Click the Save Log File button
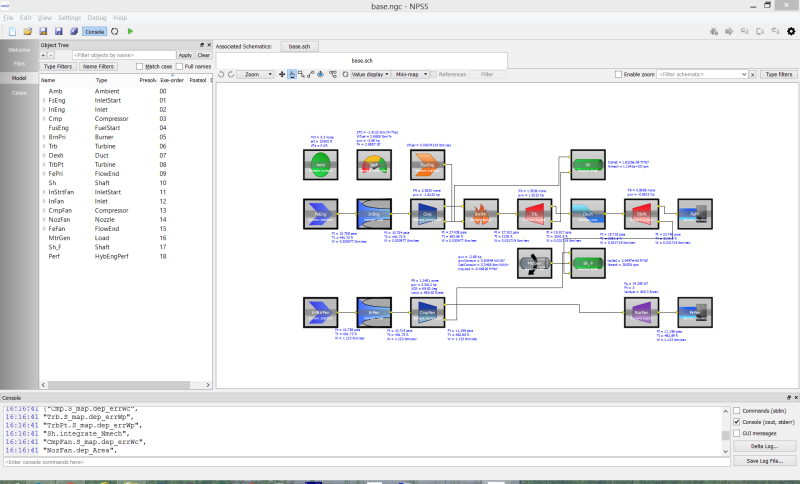 764,460
